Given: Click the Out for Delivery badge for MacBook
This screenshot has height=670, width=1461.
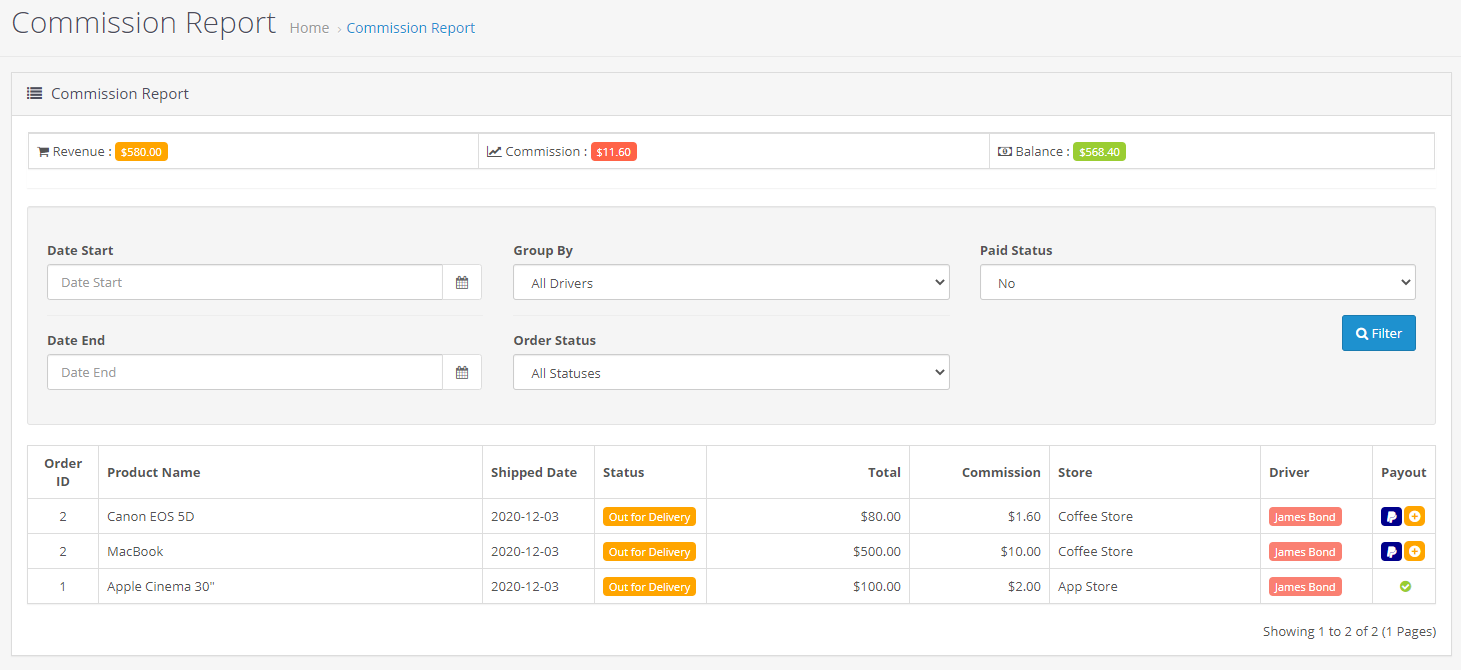Looking at the screenshot, I should [649, 552].
